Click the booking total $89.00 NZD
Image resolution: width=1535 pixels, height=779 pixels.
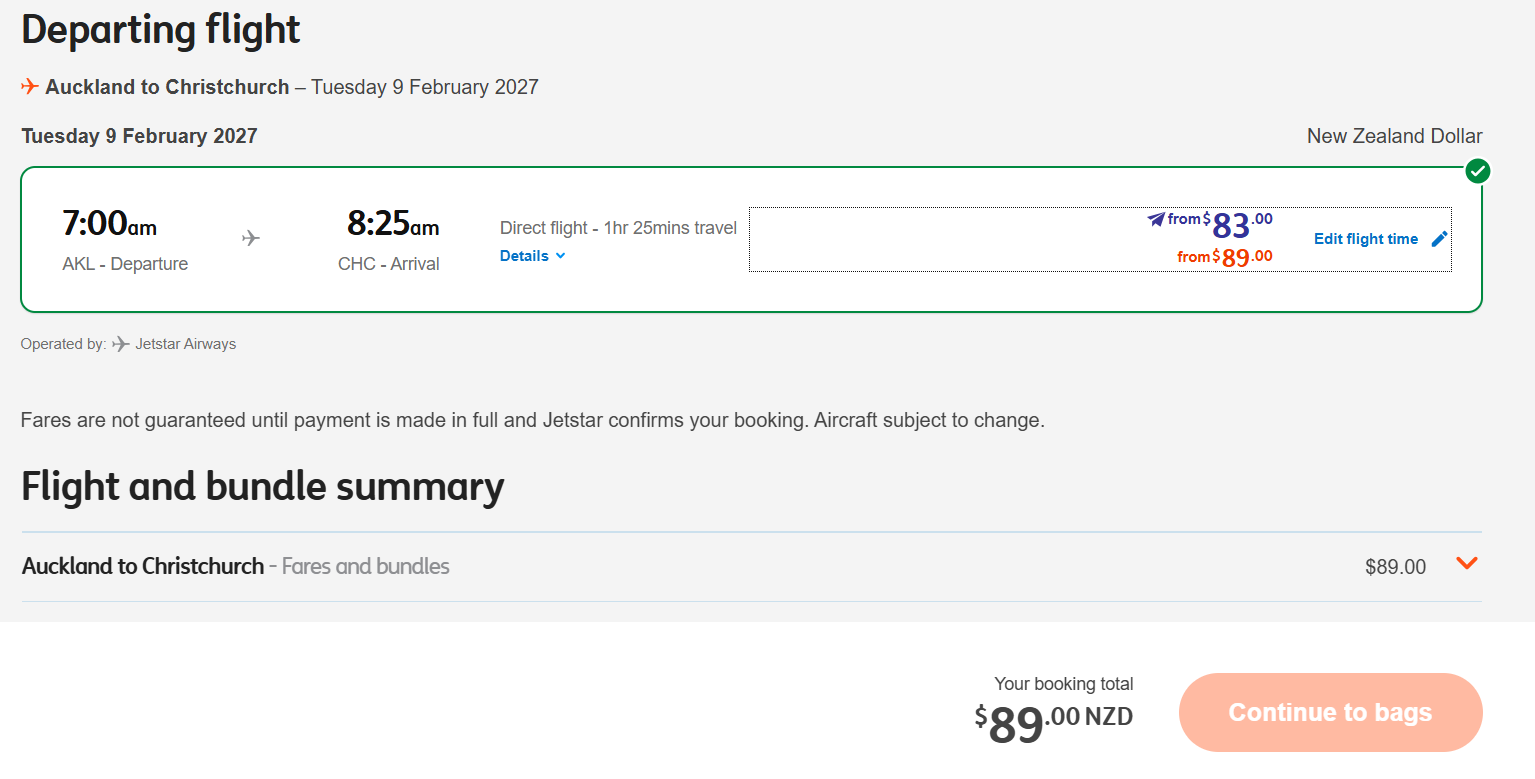point(1054,722)
